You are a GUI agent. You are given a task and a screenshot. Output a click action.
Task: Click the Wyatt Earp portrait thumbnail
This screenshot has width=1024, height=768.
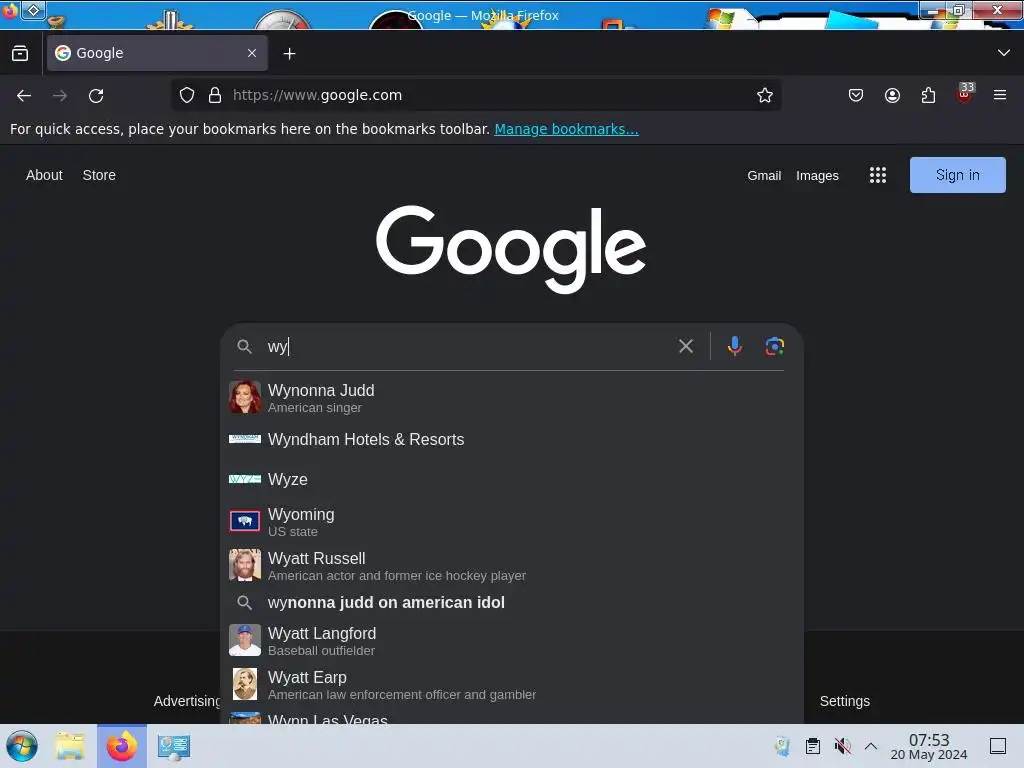coord(245,684)
